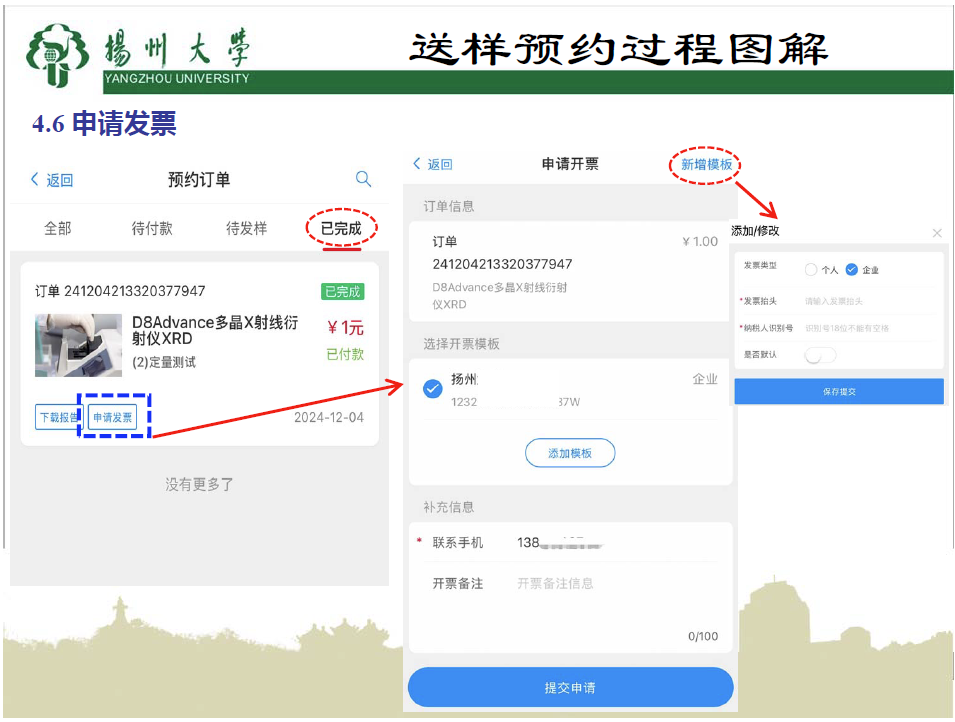Screen dimensions: 955x722
Task: Select the 已完成 tab
Action: (x=341, y=228)
